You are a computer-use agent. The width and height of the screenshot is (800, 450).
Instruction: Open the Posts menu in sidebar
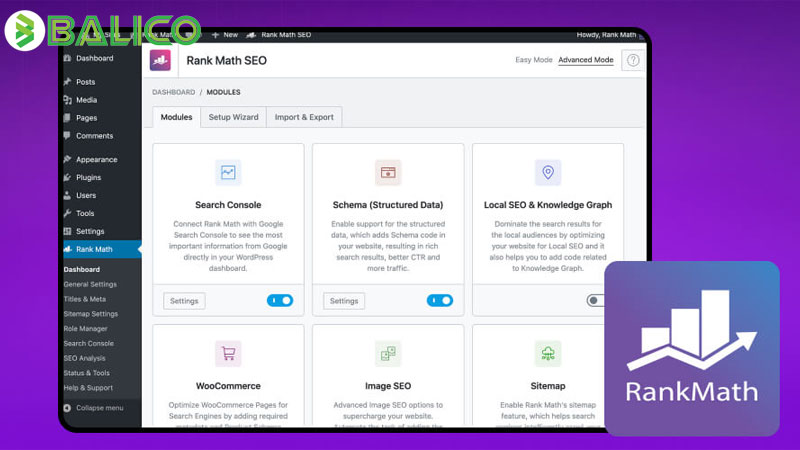(x=86, y=82)
